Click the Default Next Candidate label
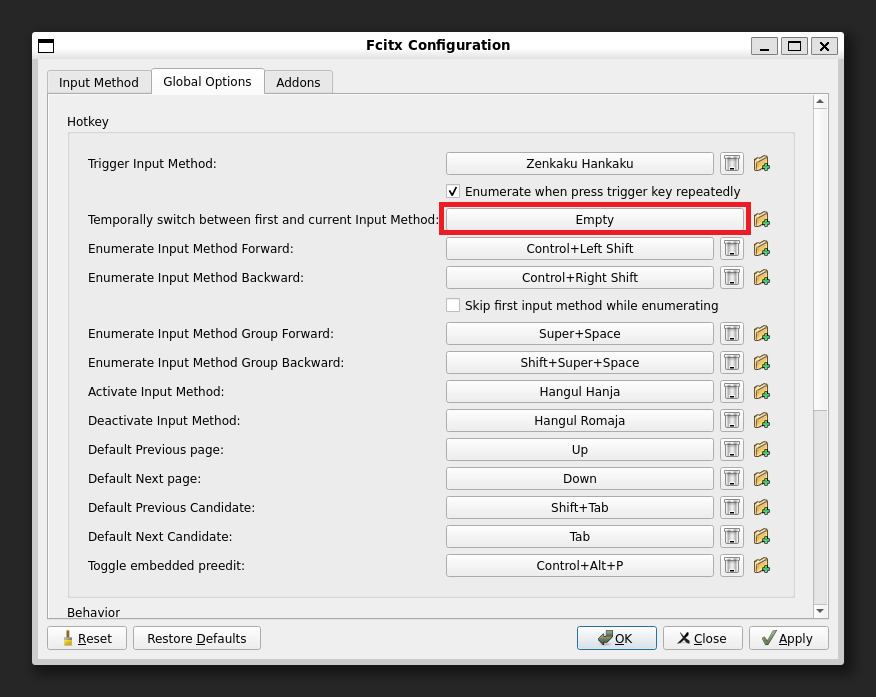Viewport: 876px width, 697px height. 160,537
